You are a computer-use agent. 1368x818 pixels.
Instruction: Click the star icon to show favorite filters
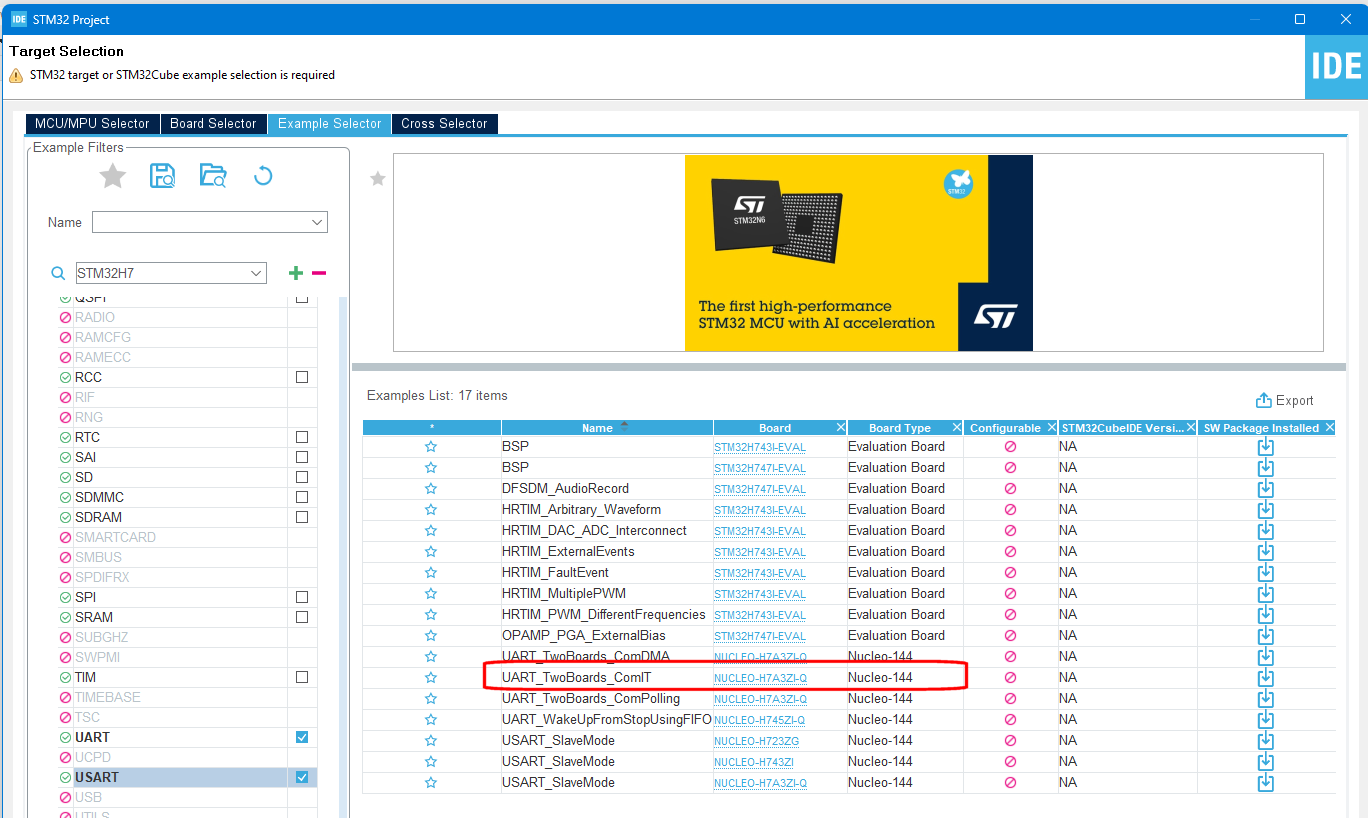coord(112,175)
